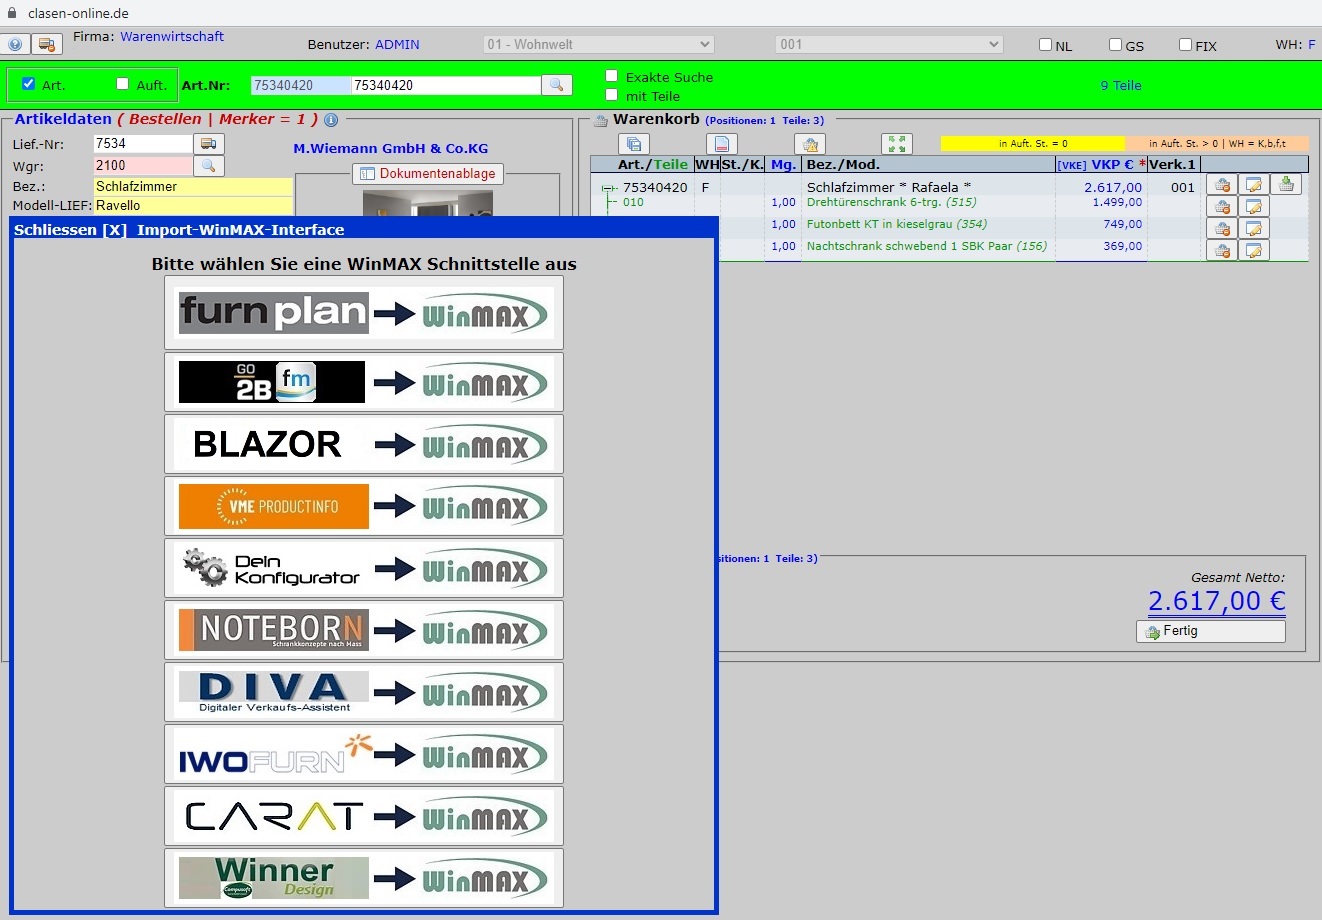Click the 2.617,00 € total net link
Viewport: 1322px width, 920px height.
[x=1217, y=601]
